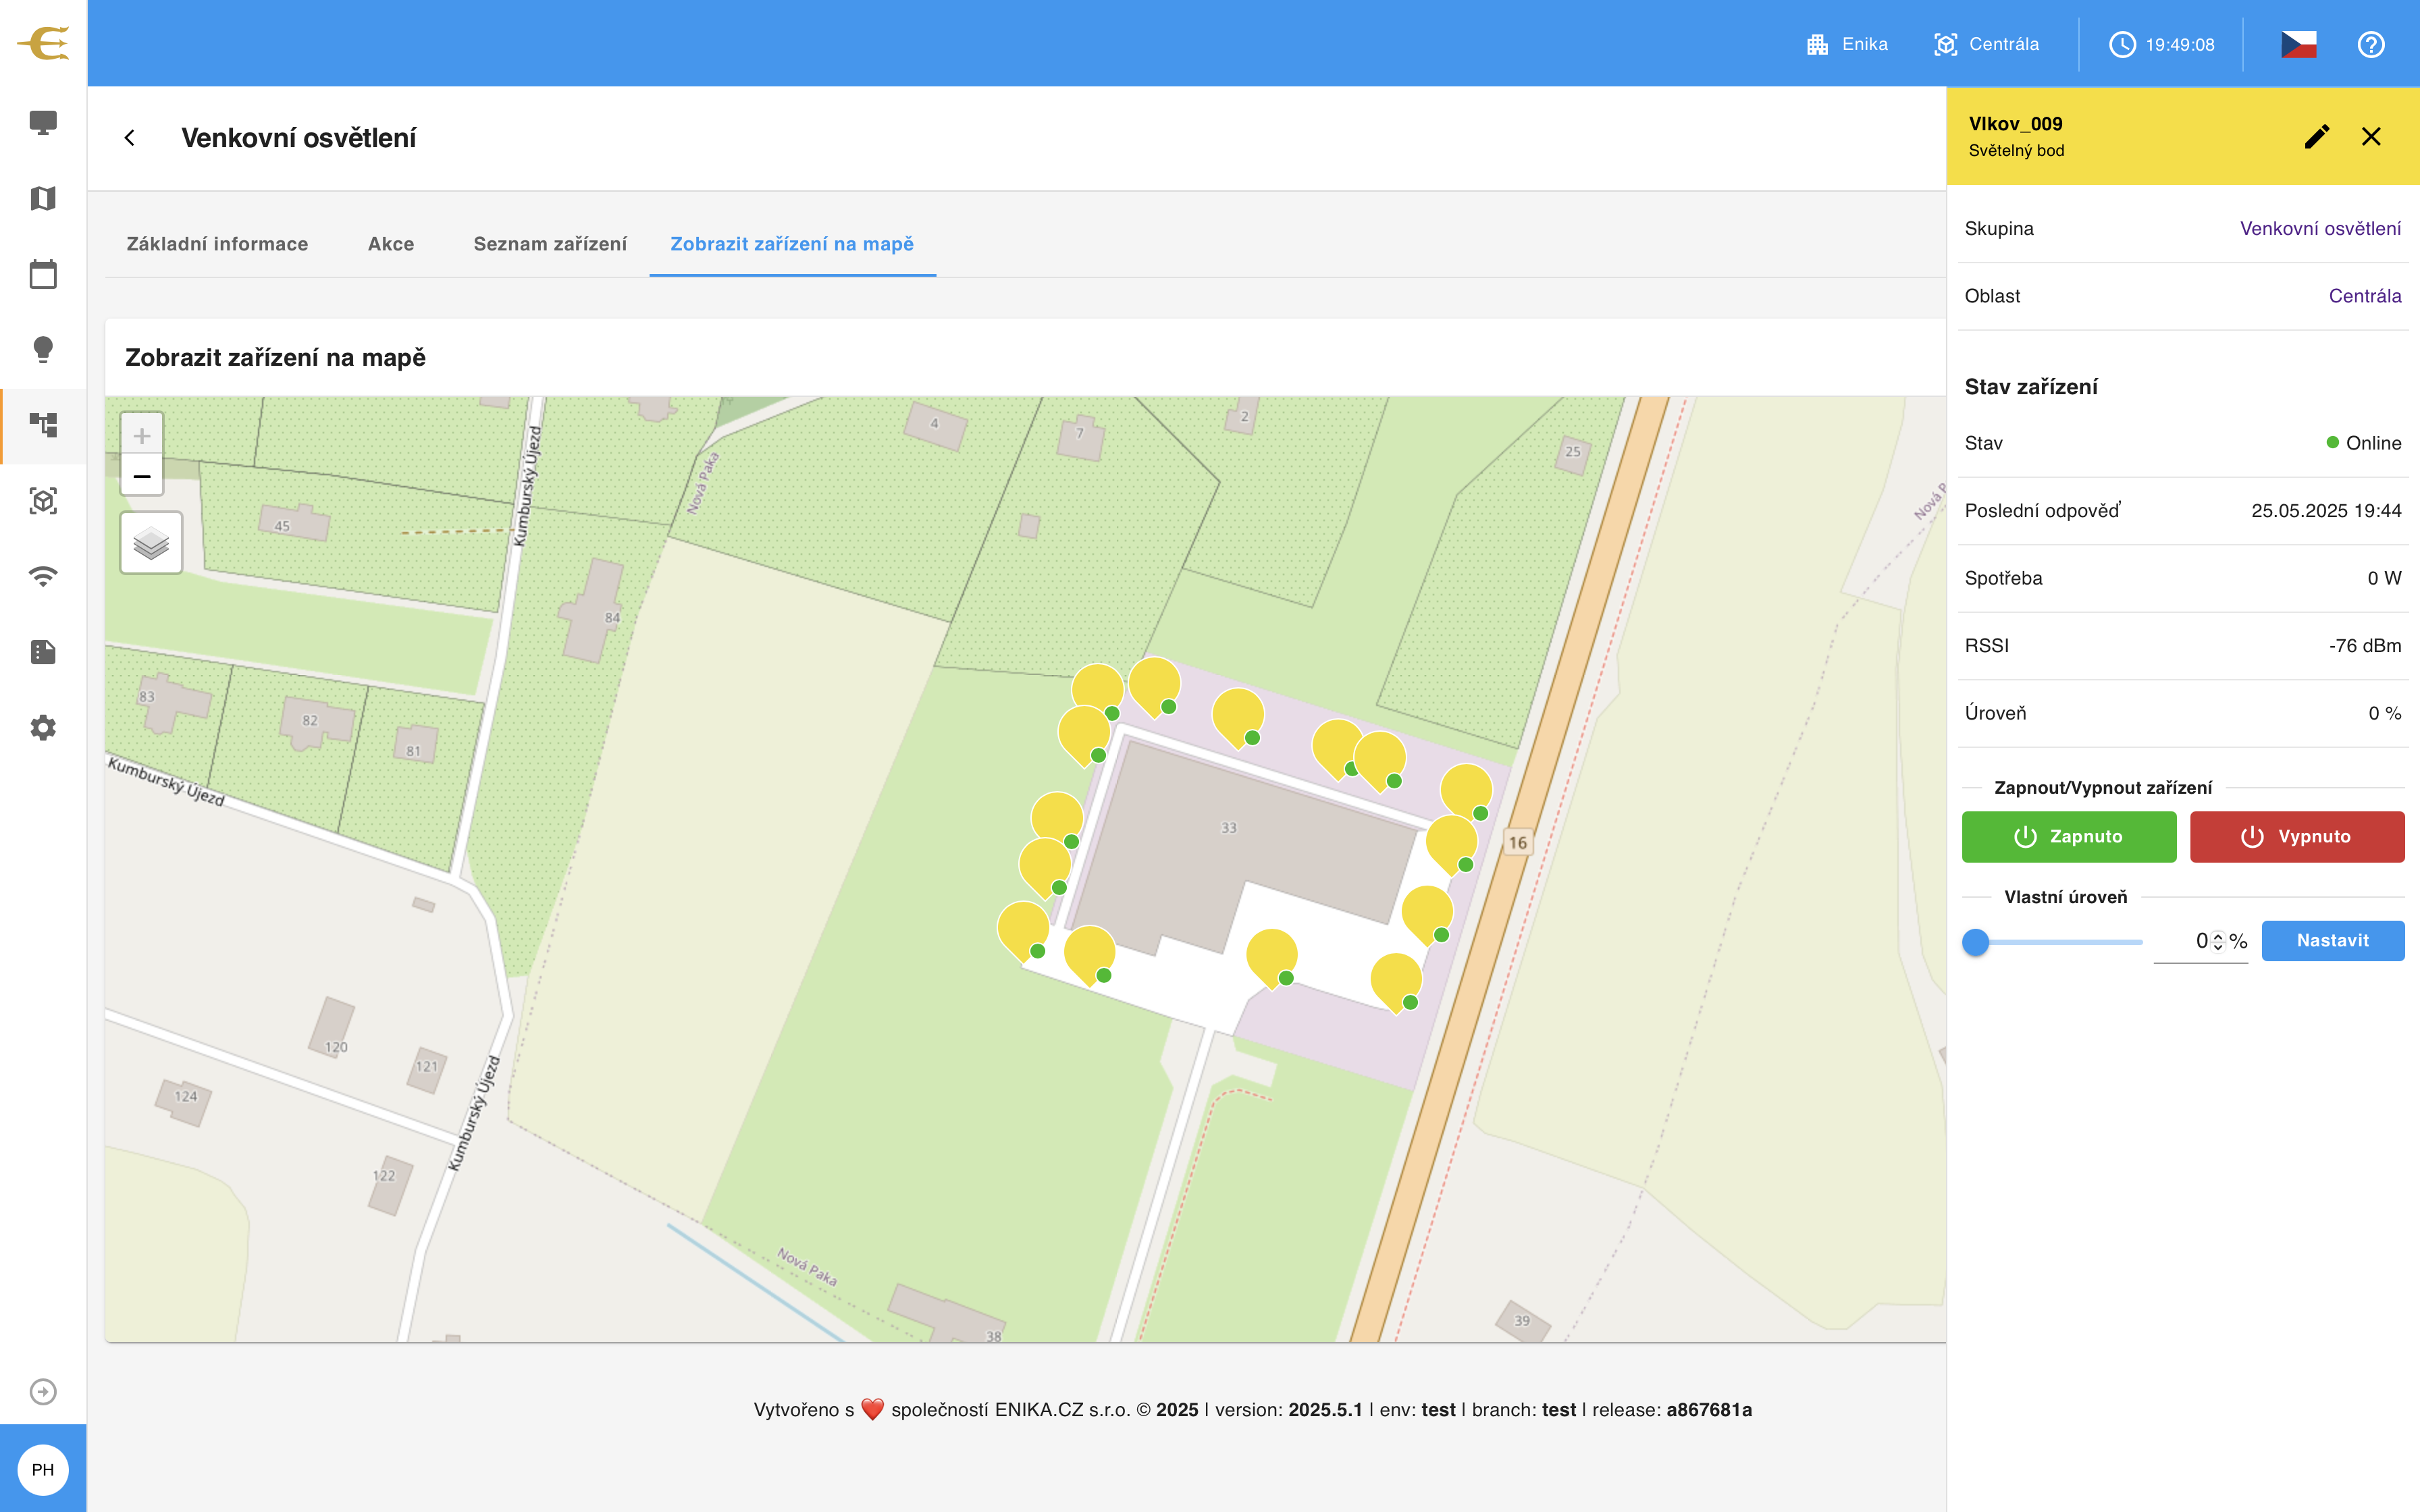The height and width of the screenshot is (1512, 2420).
Task: Open the calendar icon in sidebar
Action: pyautogui.click(x=43, y=274)
